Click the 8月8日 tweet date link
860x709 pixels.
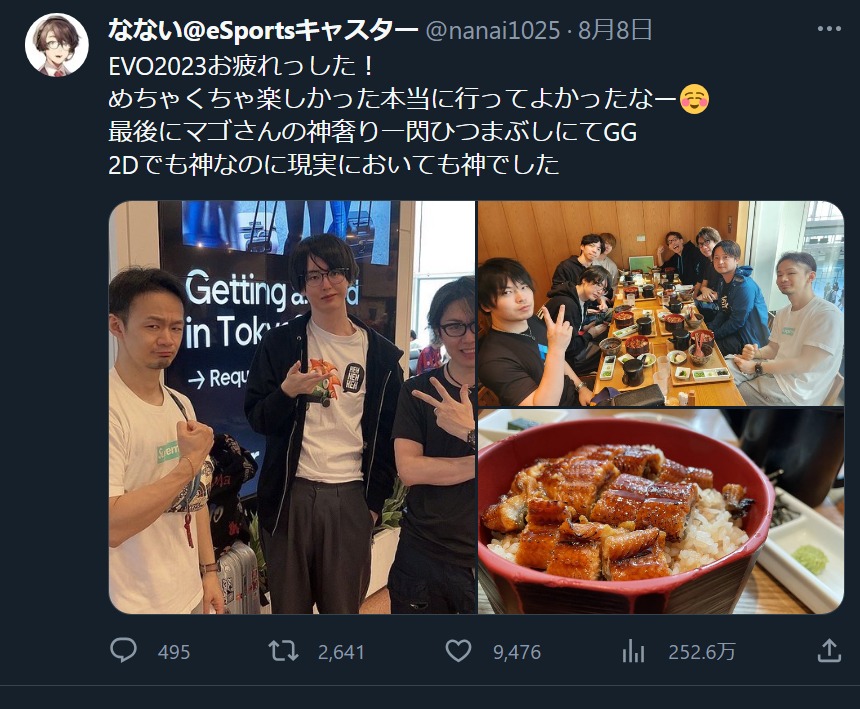[x=615, y=30]
